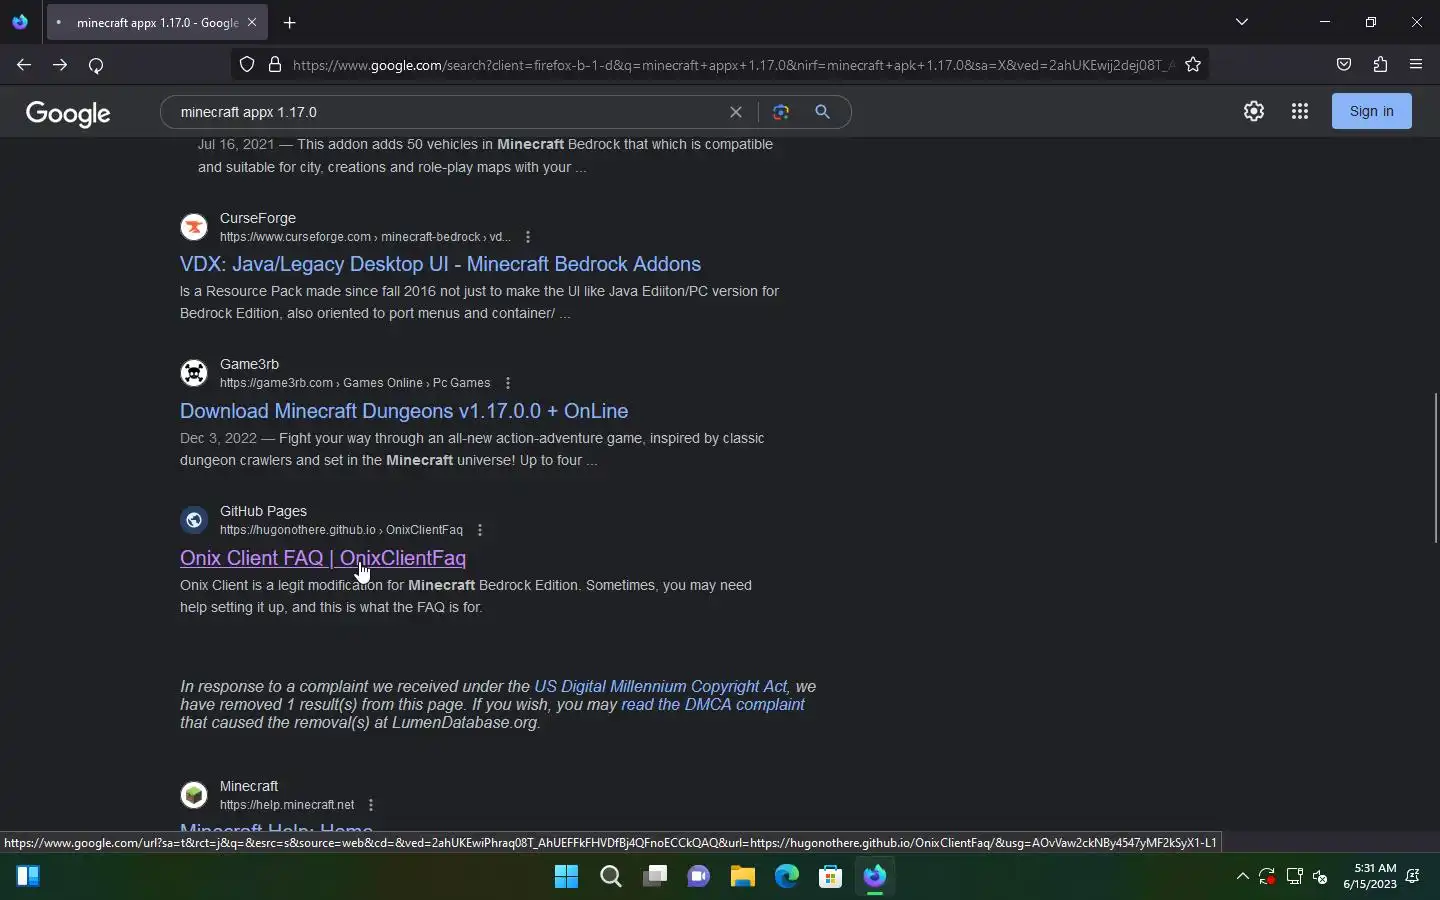1440x900 pixels.
Task: Open VDX Java/Legacy Desktop UI result
Action: (x=440, y=264)
